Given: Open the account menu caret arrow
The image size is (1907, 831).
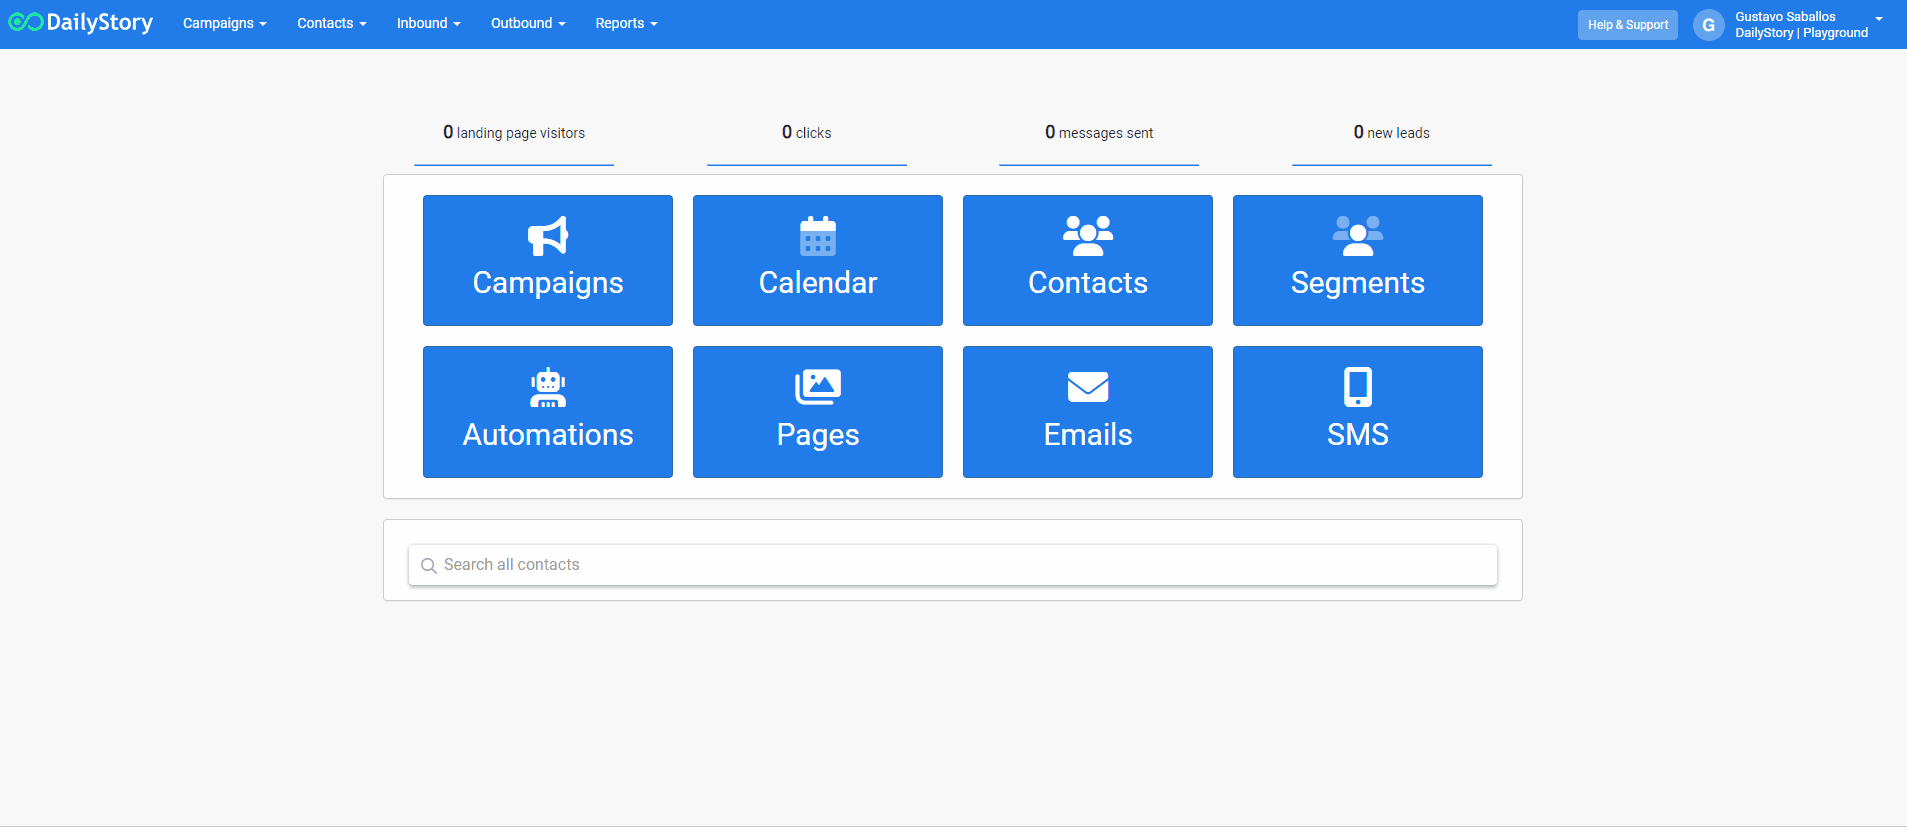Looking at the screenshot, I should click(1879, 19).
